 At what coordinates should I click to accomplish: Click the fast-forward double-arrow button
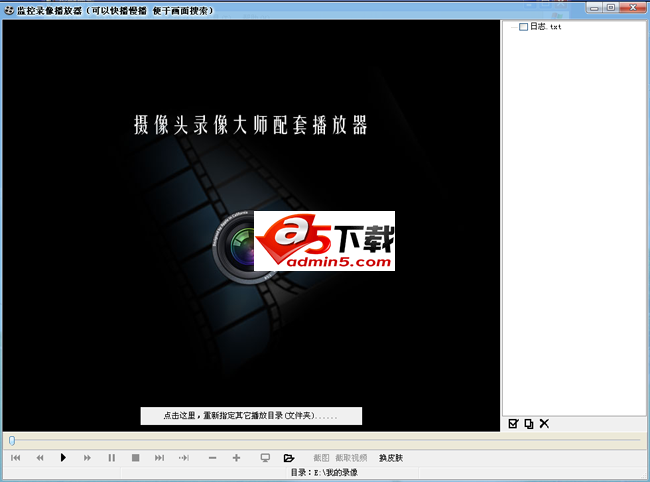click(x=87, y=458)
